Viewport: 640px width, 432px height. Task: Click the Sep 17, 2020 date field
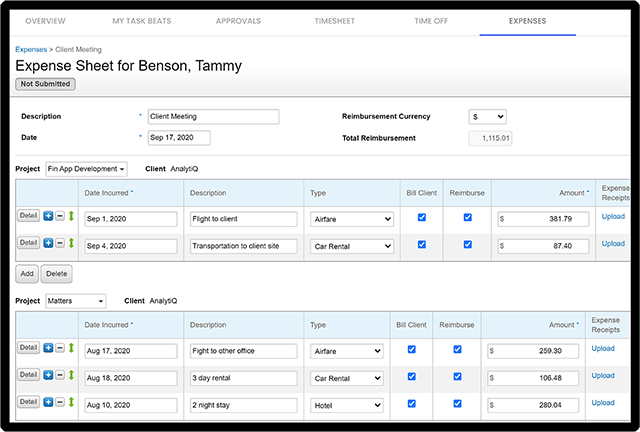click(179, 138)
